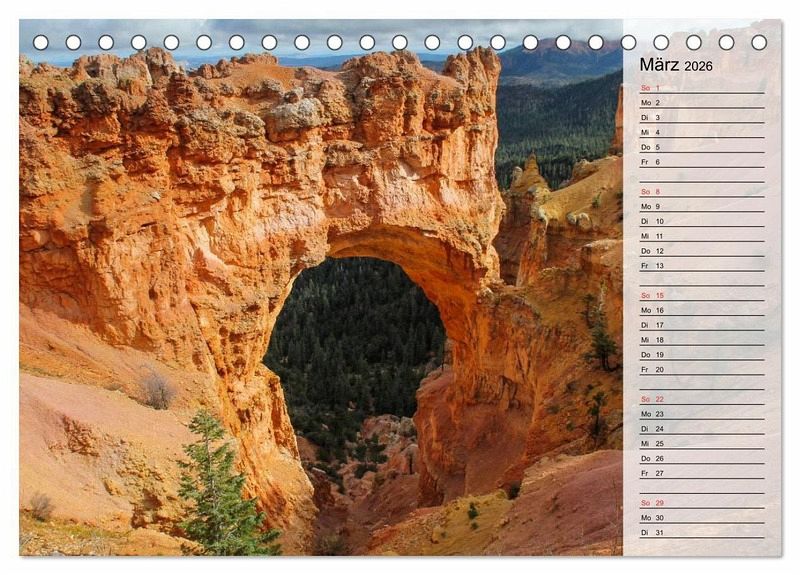Choose the "Mi 4" date row
This screenshot has height=575, width=800.
click(702, 132)
